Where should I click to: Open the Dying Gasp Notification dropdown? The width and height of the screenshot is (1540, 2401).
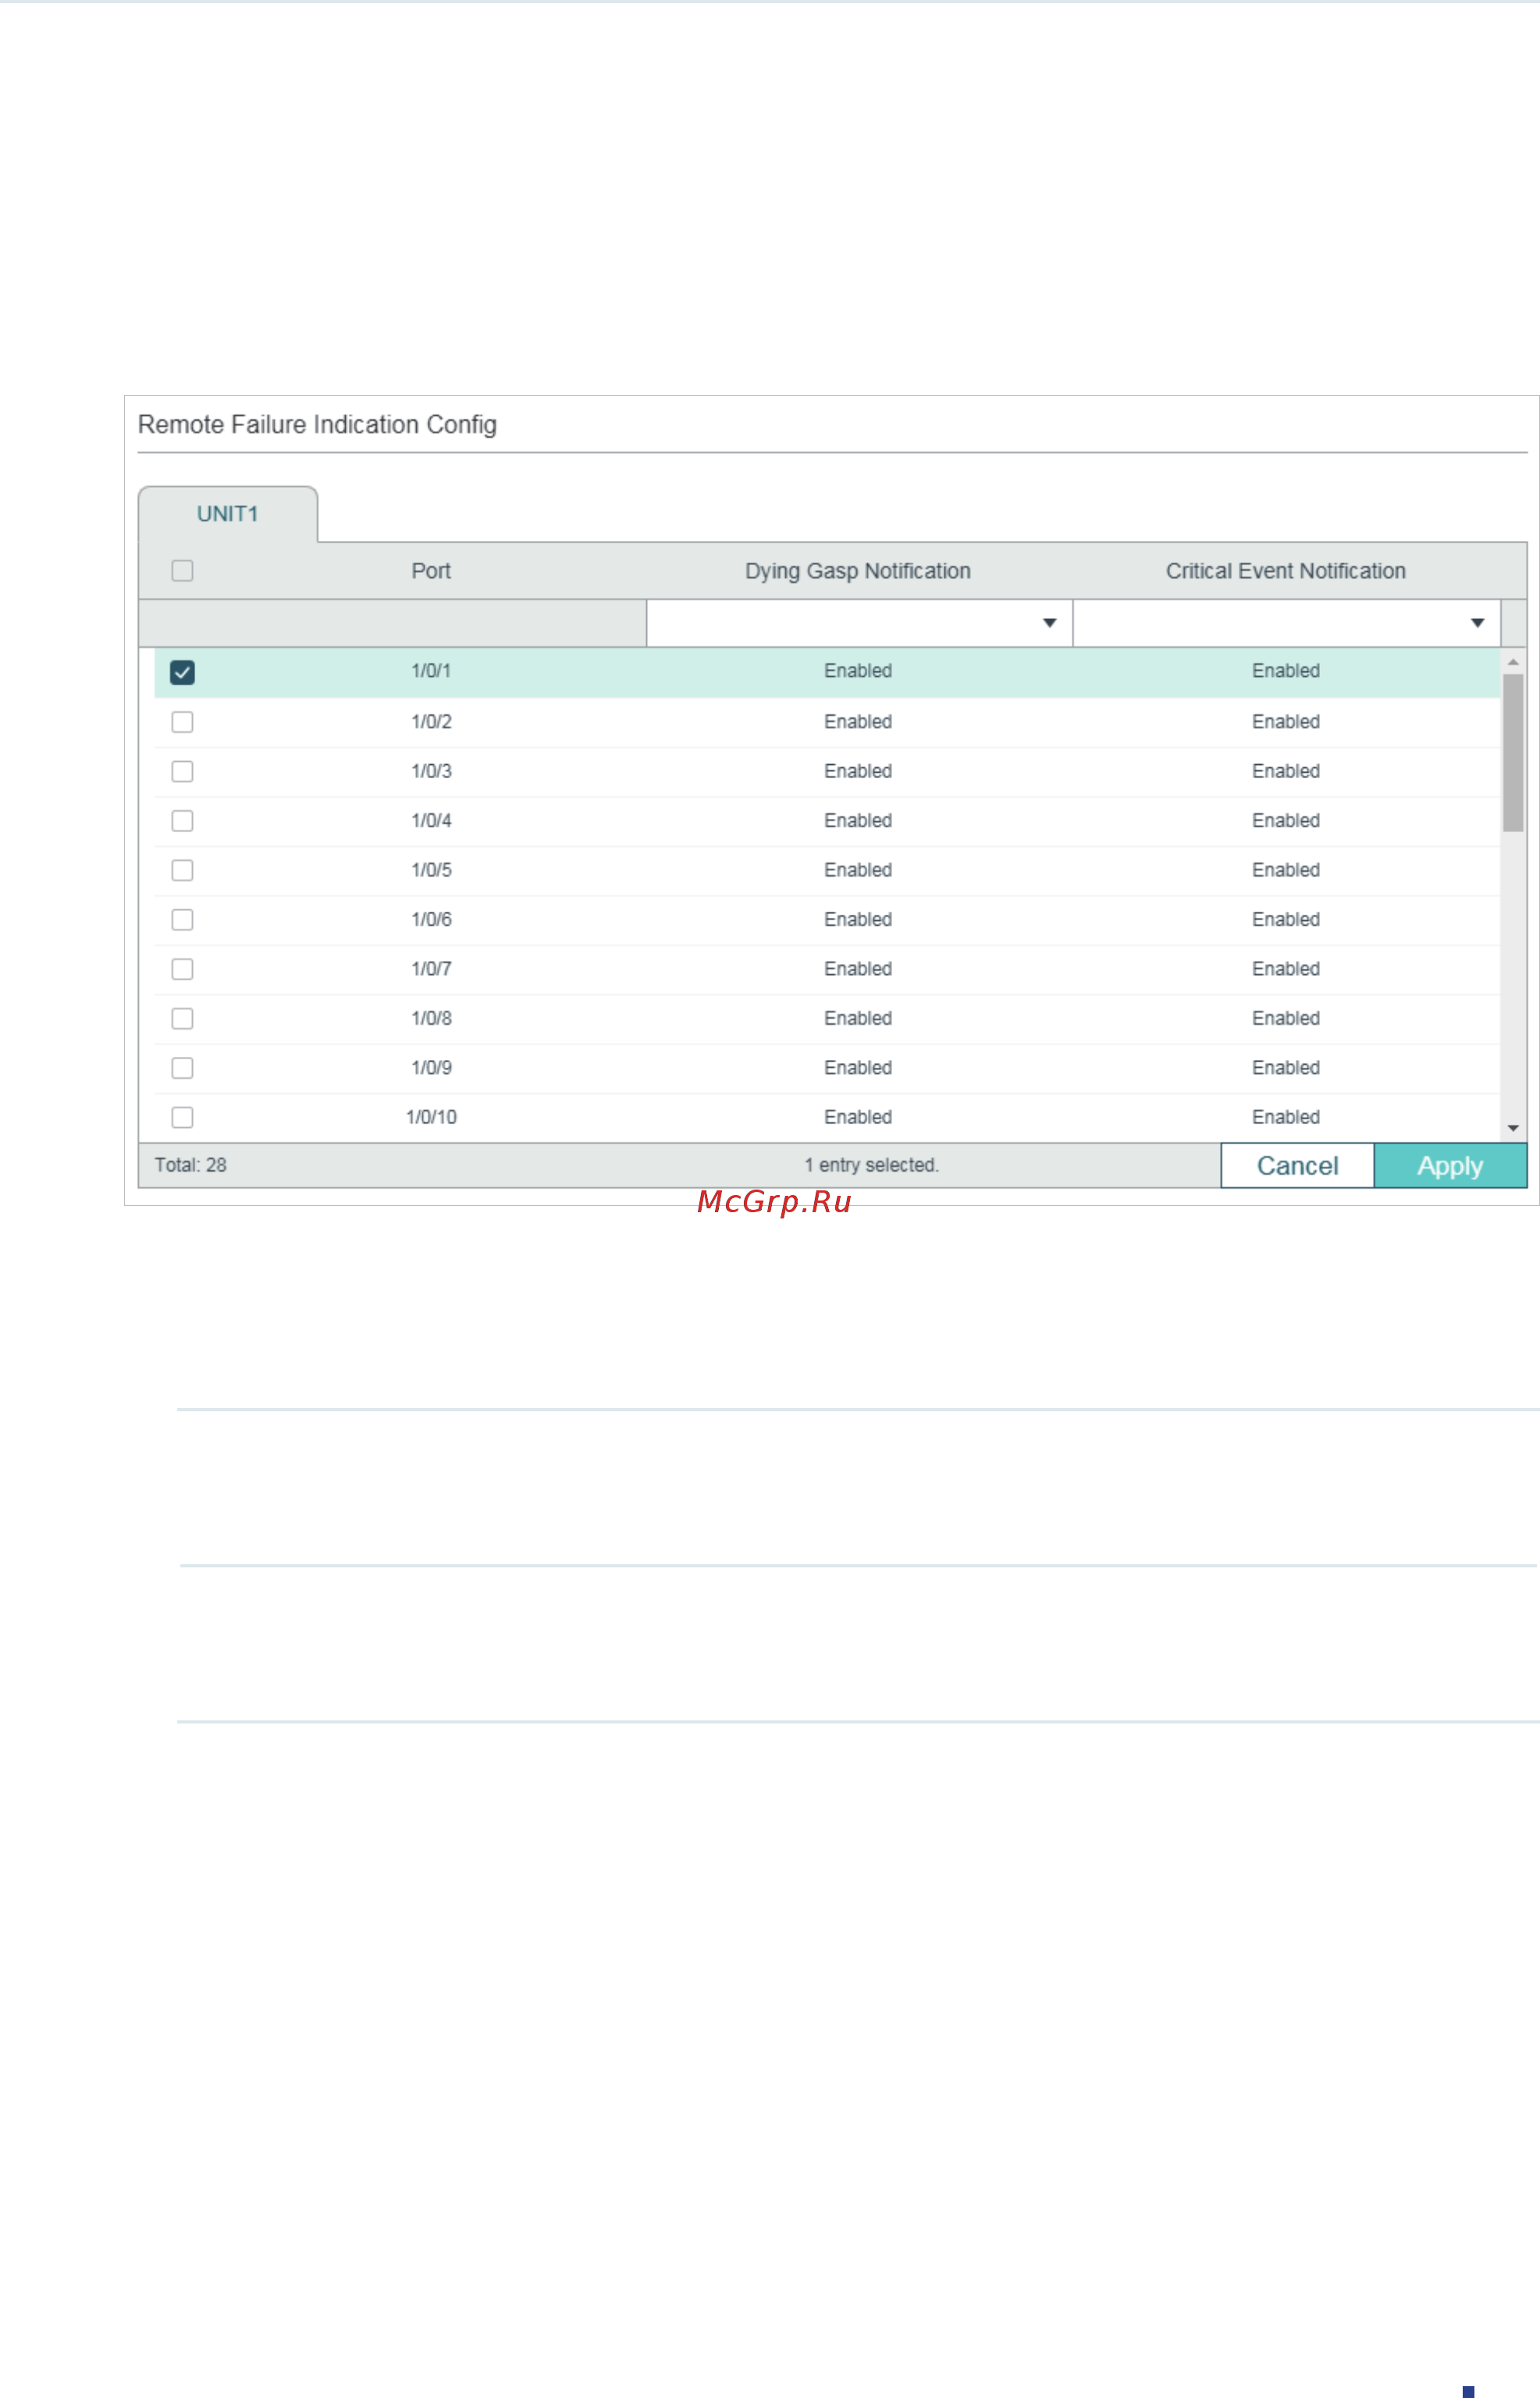point(859,623)
